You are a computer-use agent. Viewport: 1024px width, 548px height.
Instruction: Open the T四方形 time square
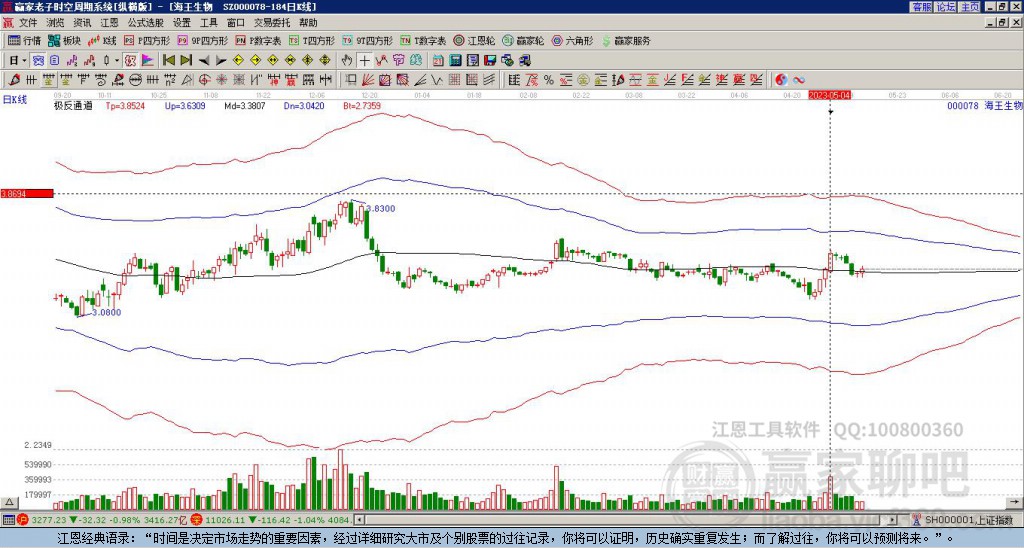point(312,40)
